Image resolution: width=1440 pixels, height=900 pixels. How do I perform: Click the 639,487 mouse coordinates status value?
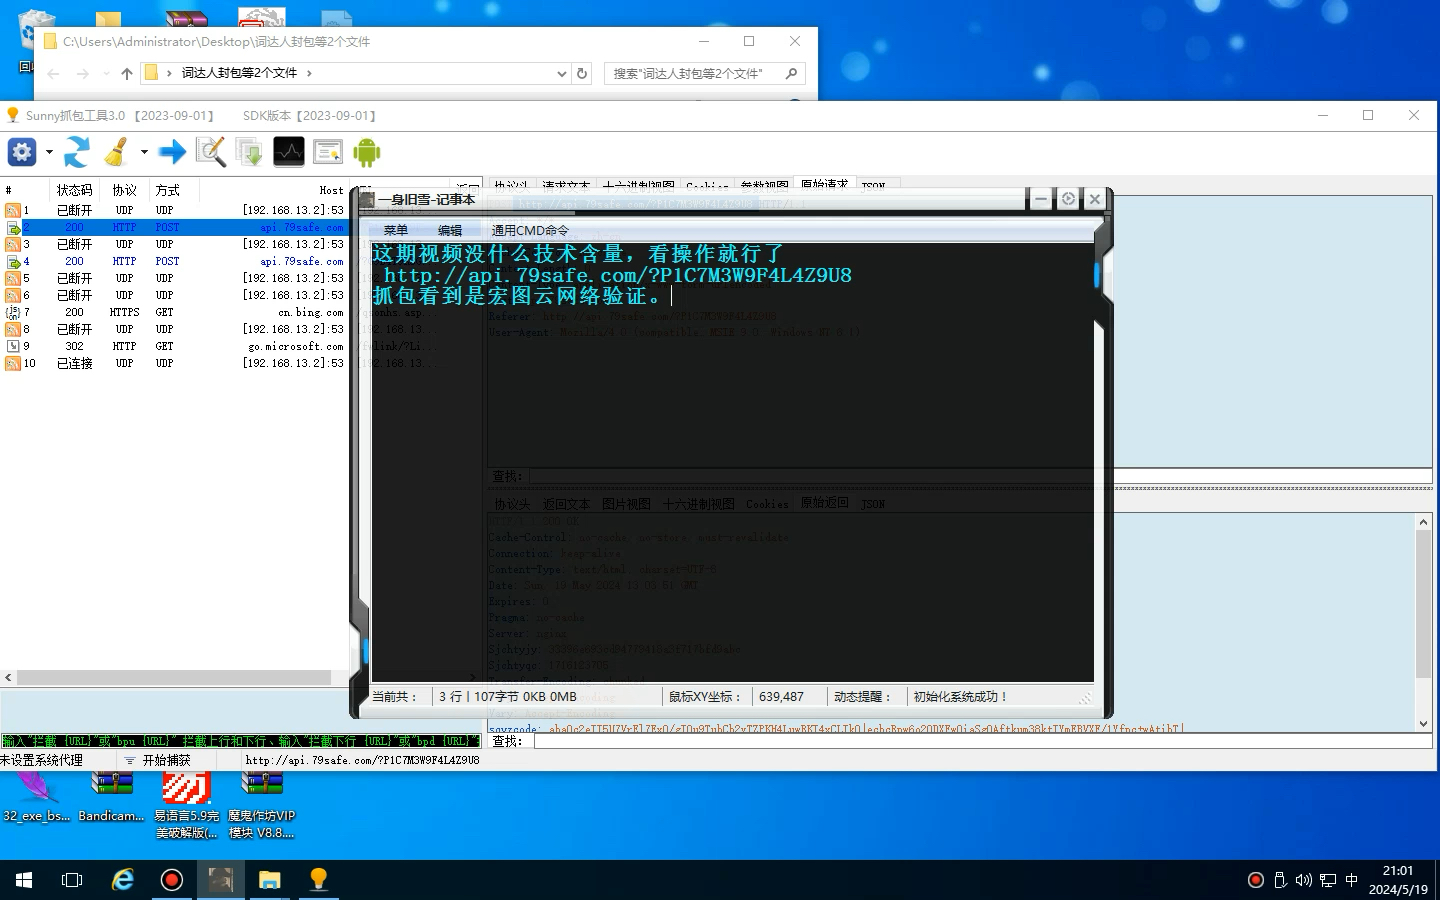point(781,697)
